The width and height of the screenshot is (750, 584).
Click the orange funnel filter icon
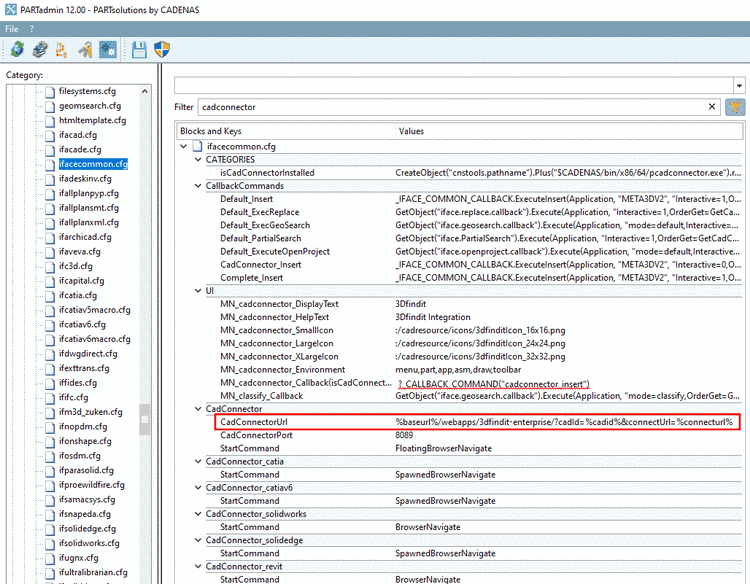tap(735, 107)
